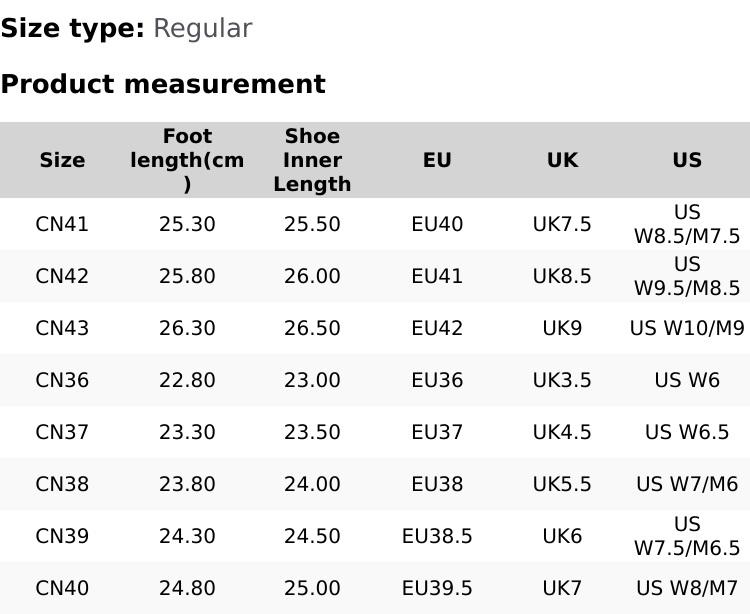The height and width of the screenshot is (614, 750).
Task: Select the CN43 size cell
Action: [x=62, y=328]
